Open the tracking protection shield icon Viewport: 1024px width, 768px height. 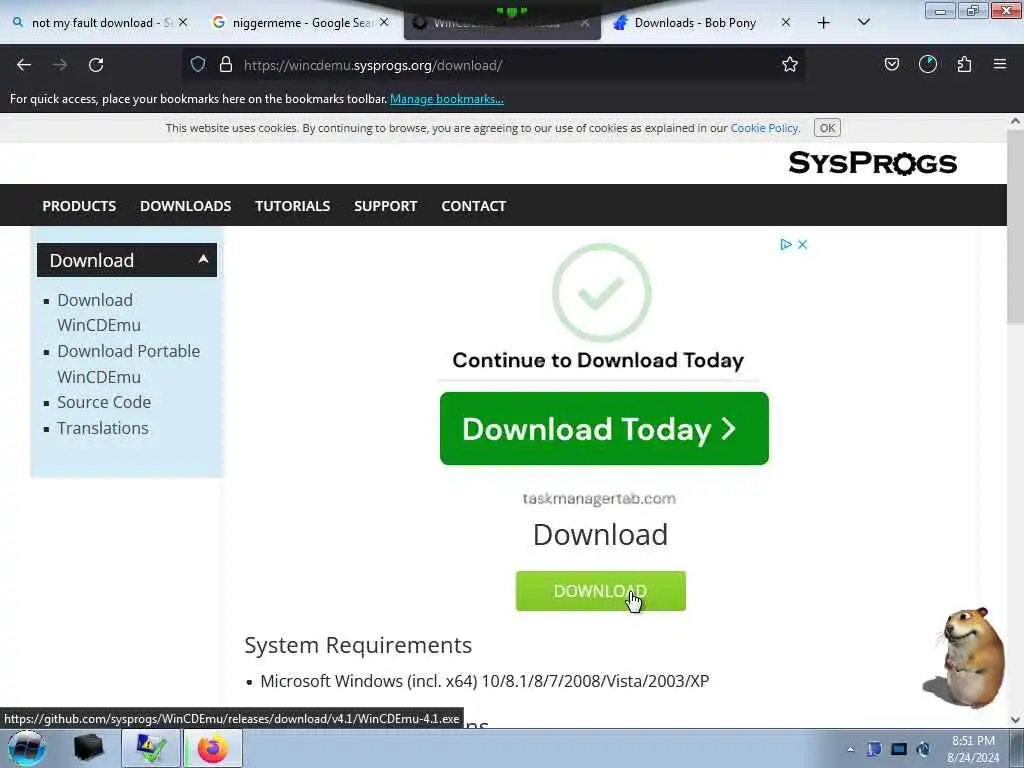(198, 64)
